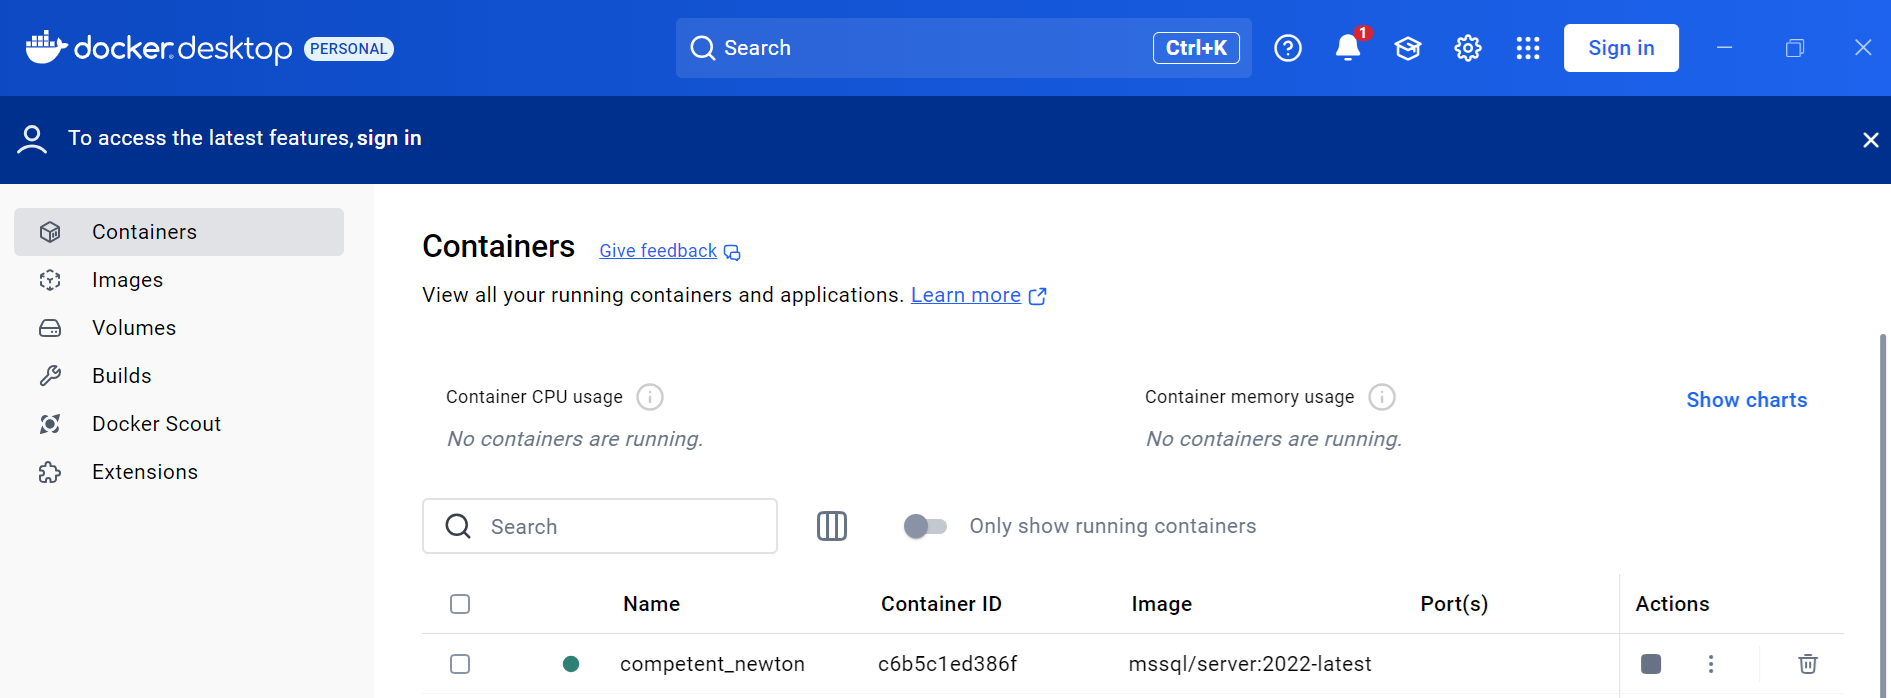The image size is (1891, 698).
Task: Click the Name column header
Action: 652,604
